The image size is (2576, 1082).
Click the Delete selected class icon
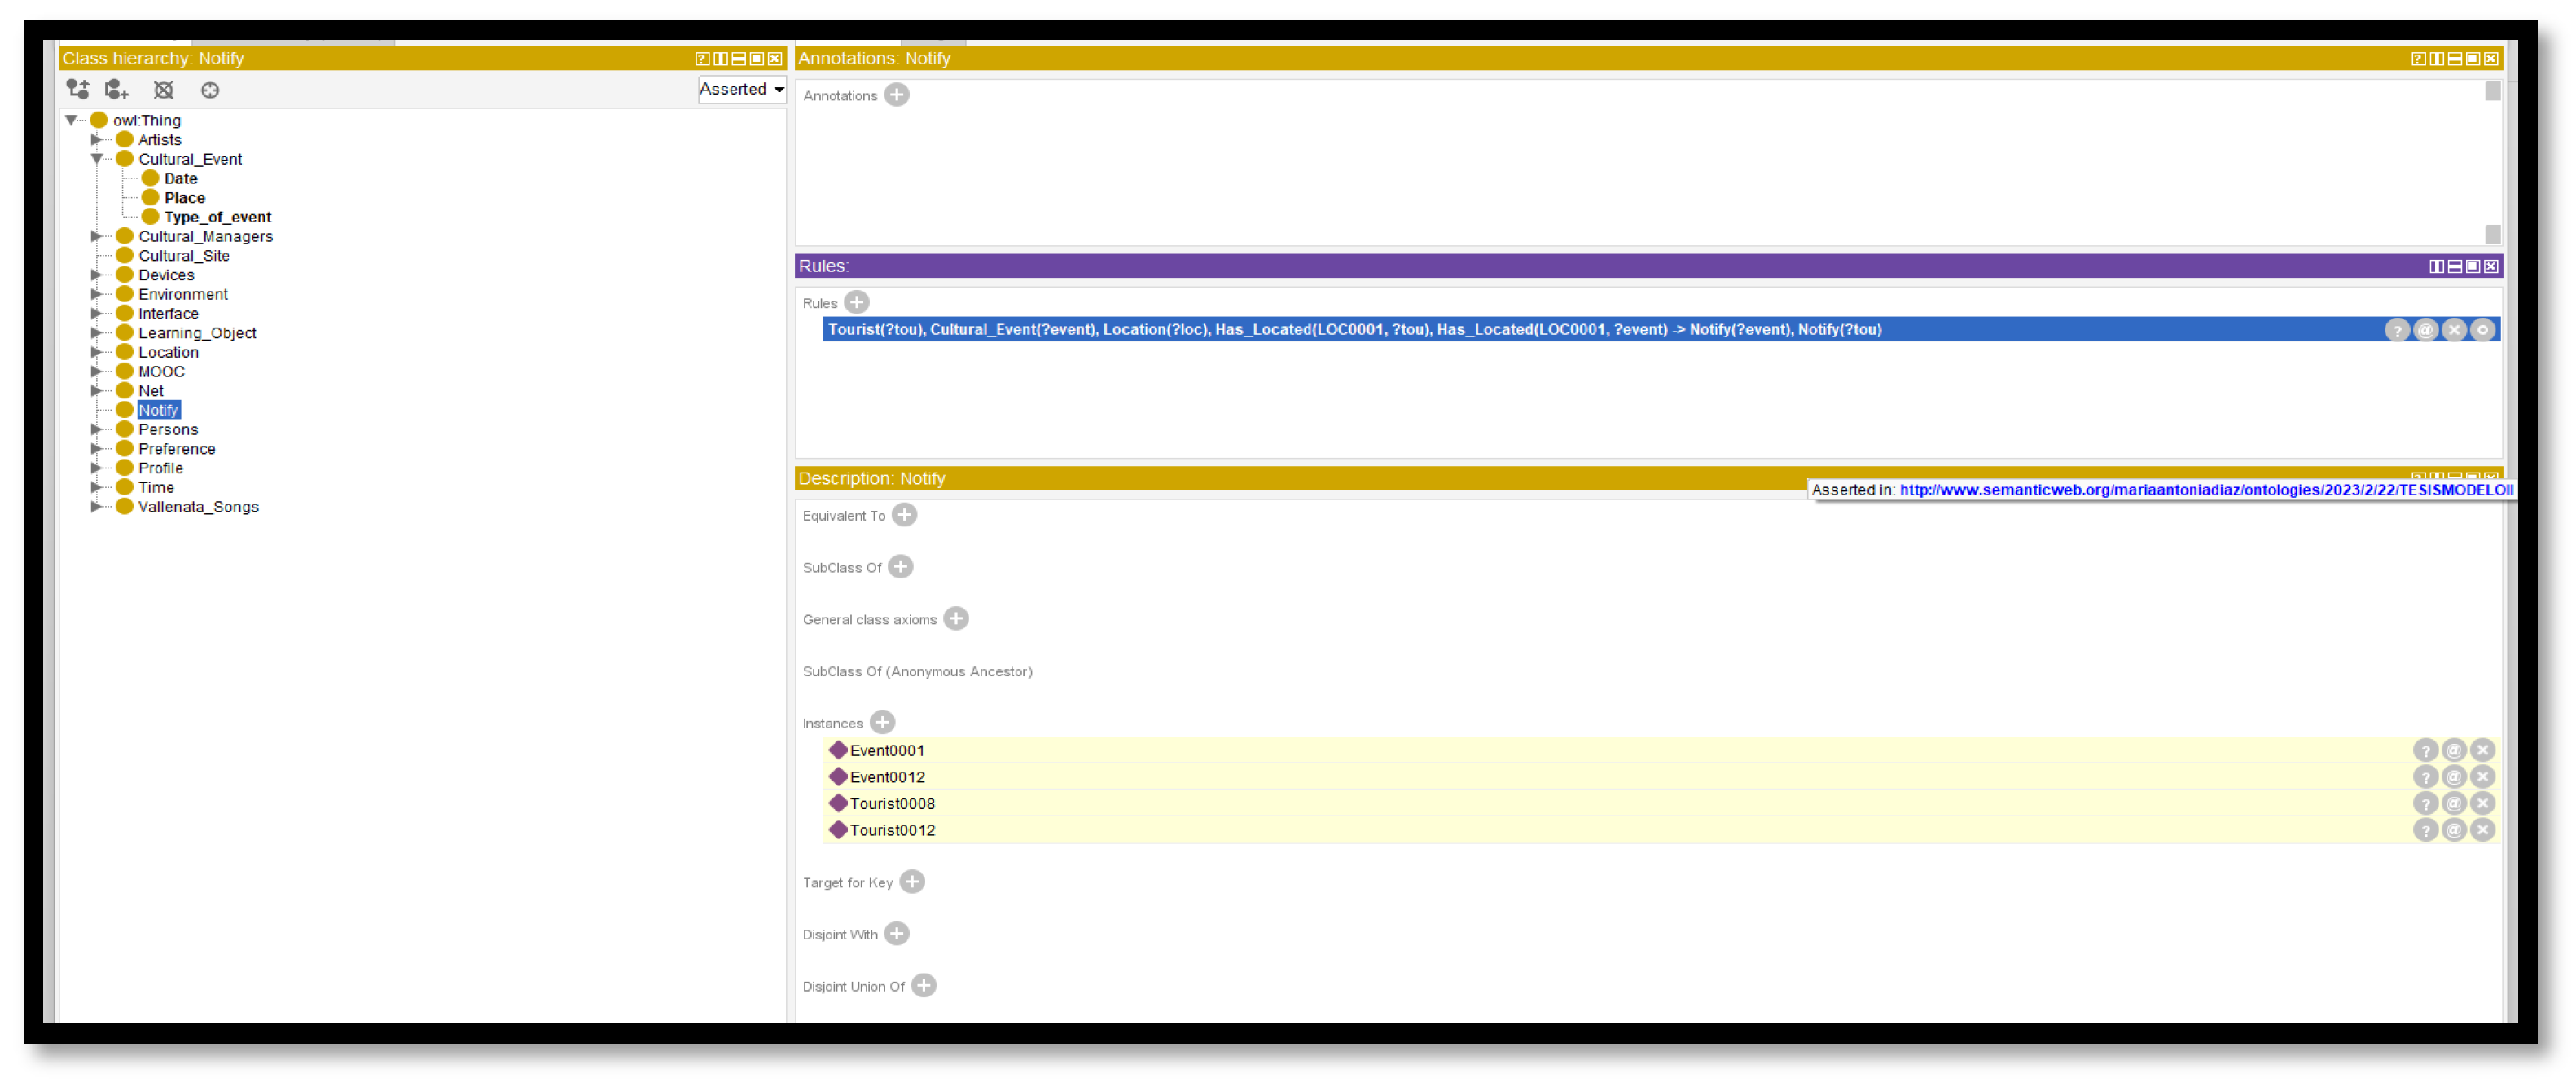164,90
